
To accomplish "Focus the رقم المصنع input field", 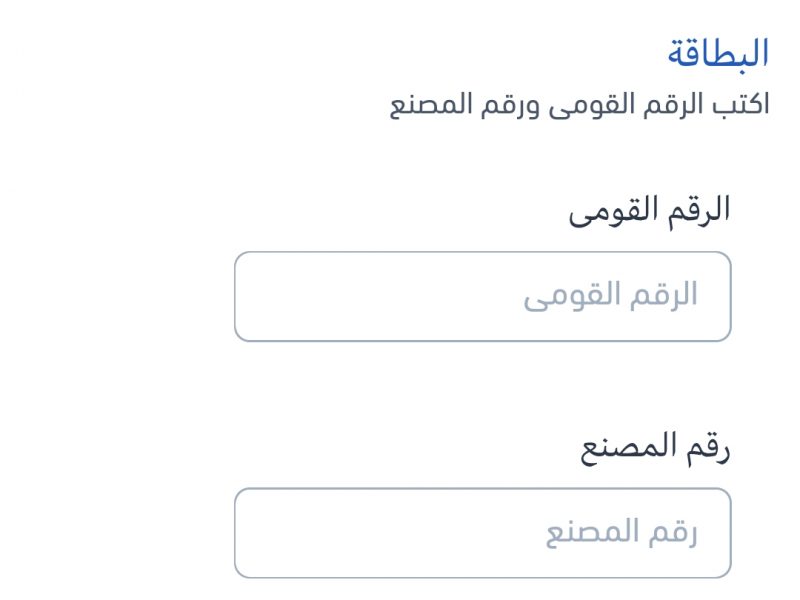I will click(x=483, y=533).
